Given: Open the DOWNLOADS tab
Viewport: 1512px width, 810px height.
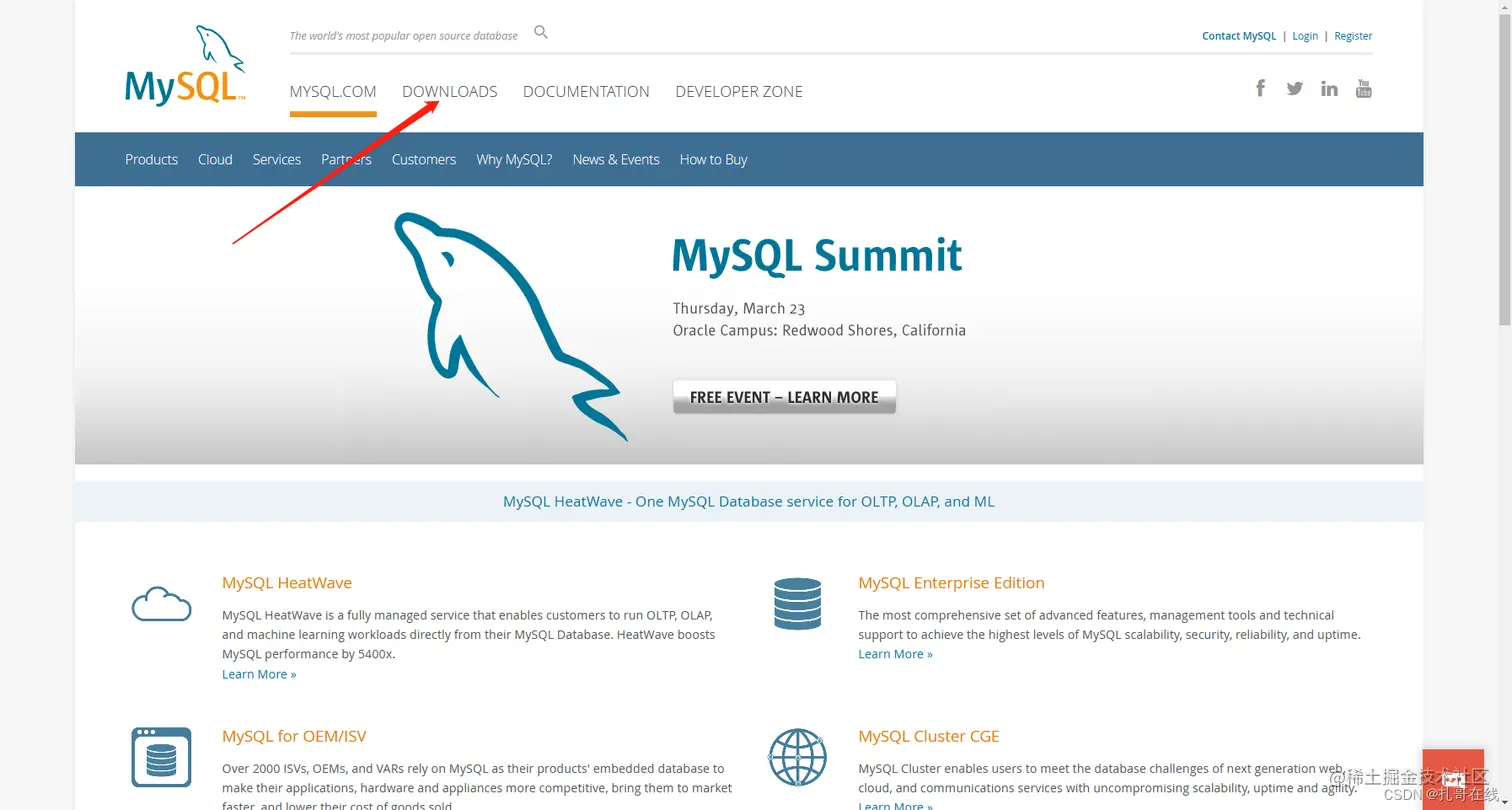Looking at the screenshot, I should pyautogui.click(x=449, y=91).
